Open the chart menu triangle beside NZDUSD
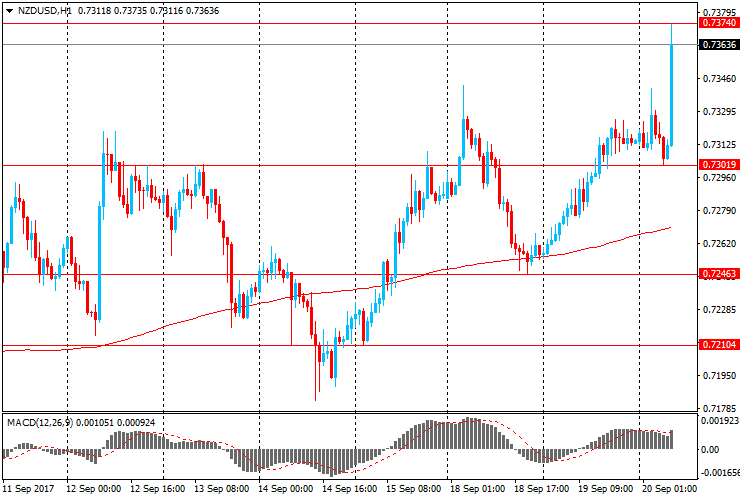 pyautogui.click(x=9, y=10)
